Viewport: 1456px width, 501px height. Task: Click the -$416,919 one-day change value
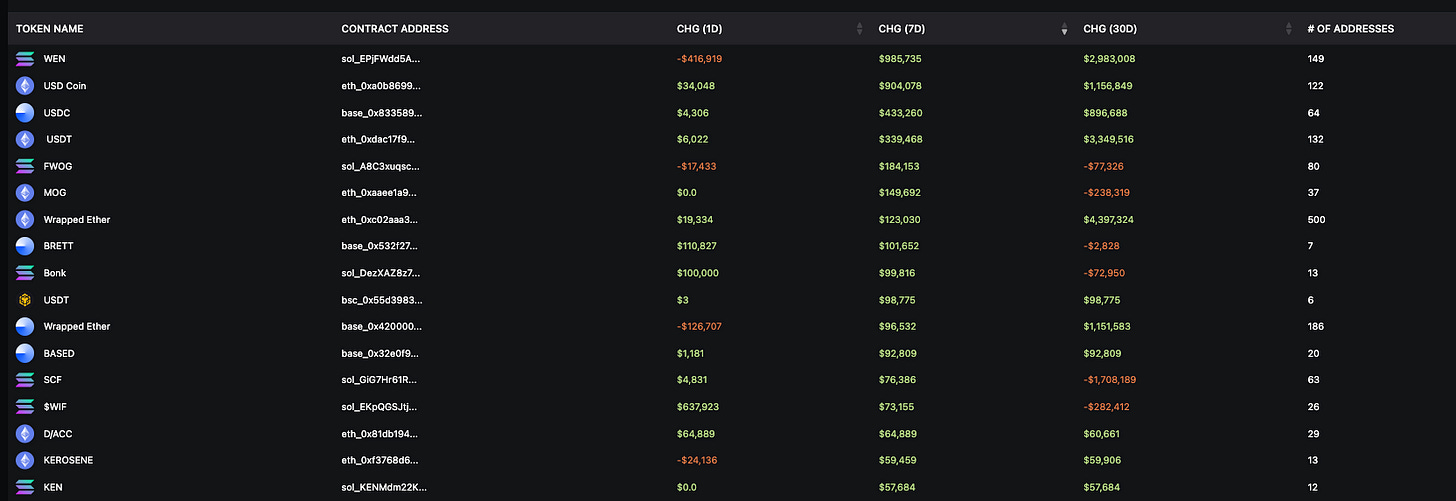[700, 59]
